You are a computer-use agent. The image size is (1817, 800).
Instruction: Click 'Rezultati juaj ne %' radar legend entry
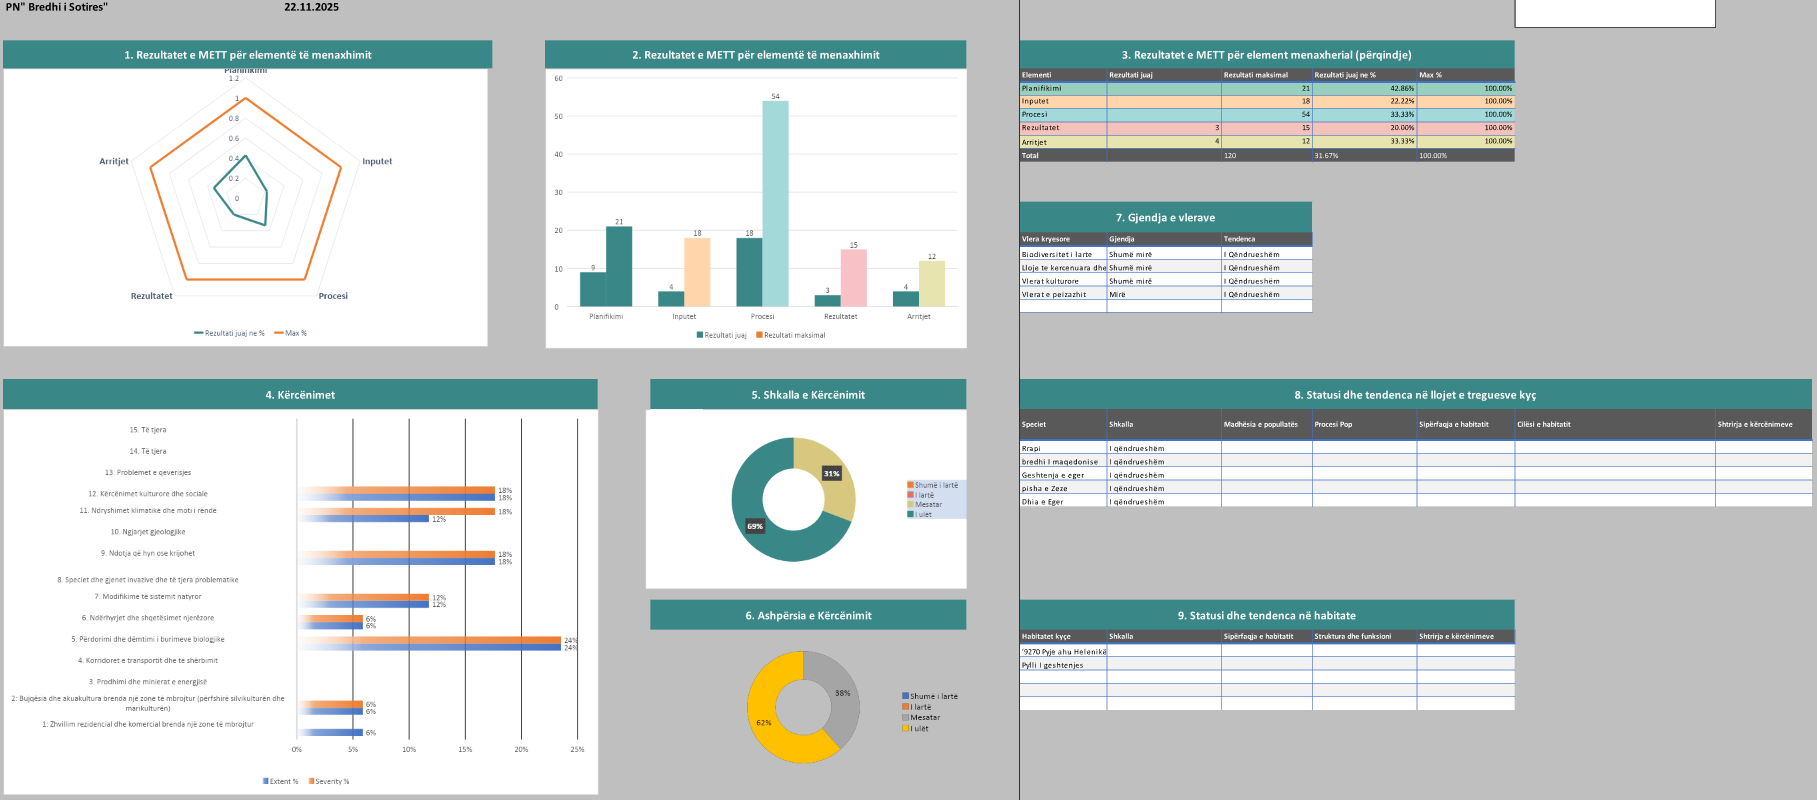pos(234,333)
